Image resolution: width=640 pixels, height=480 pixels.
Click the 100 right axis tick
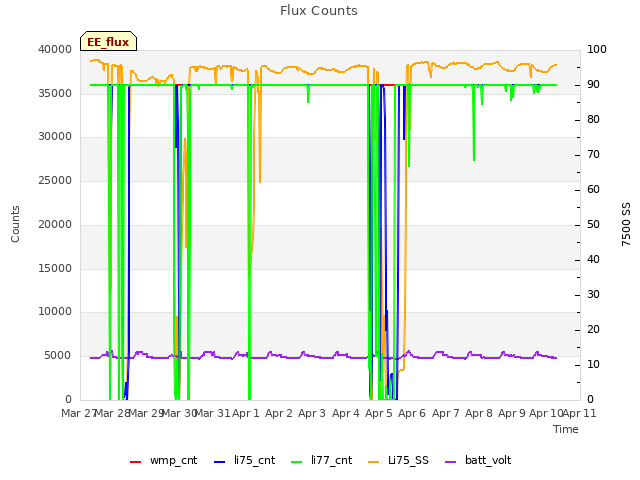(x=597, y=49)
